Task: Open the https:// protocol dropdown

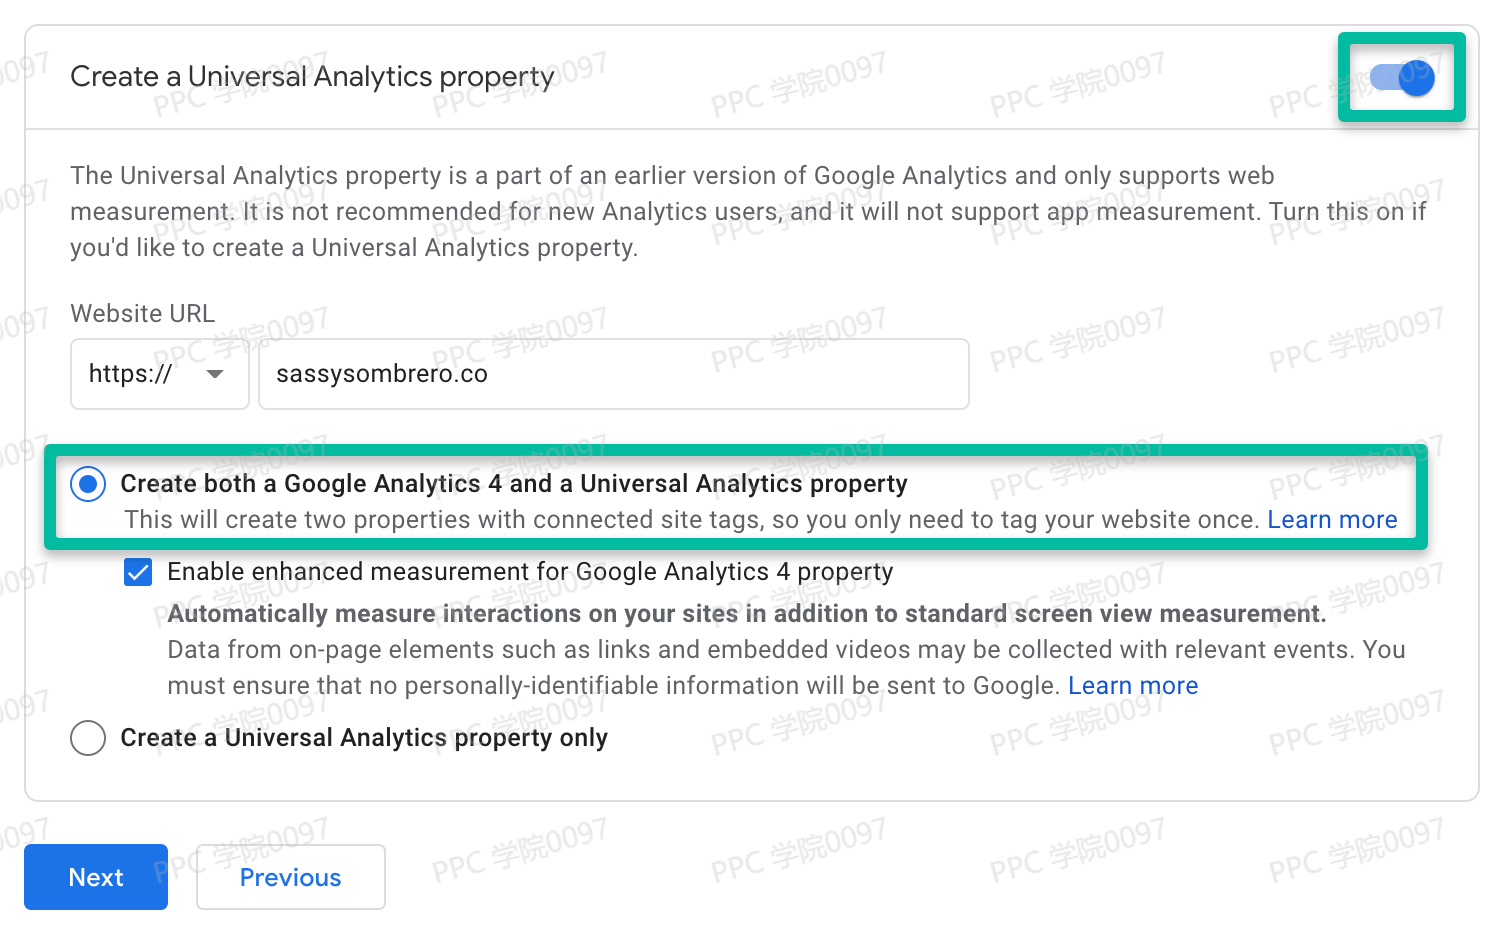Action: 159,374
